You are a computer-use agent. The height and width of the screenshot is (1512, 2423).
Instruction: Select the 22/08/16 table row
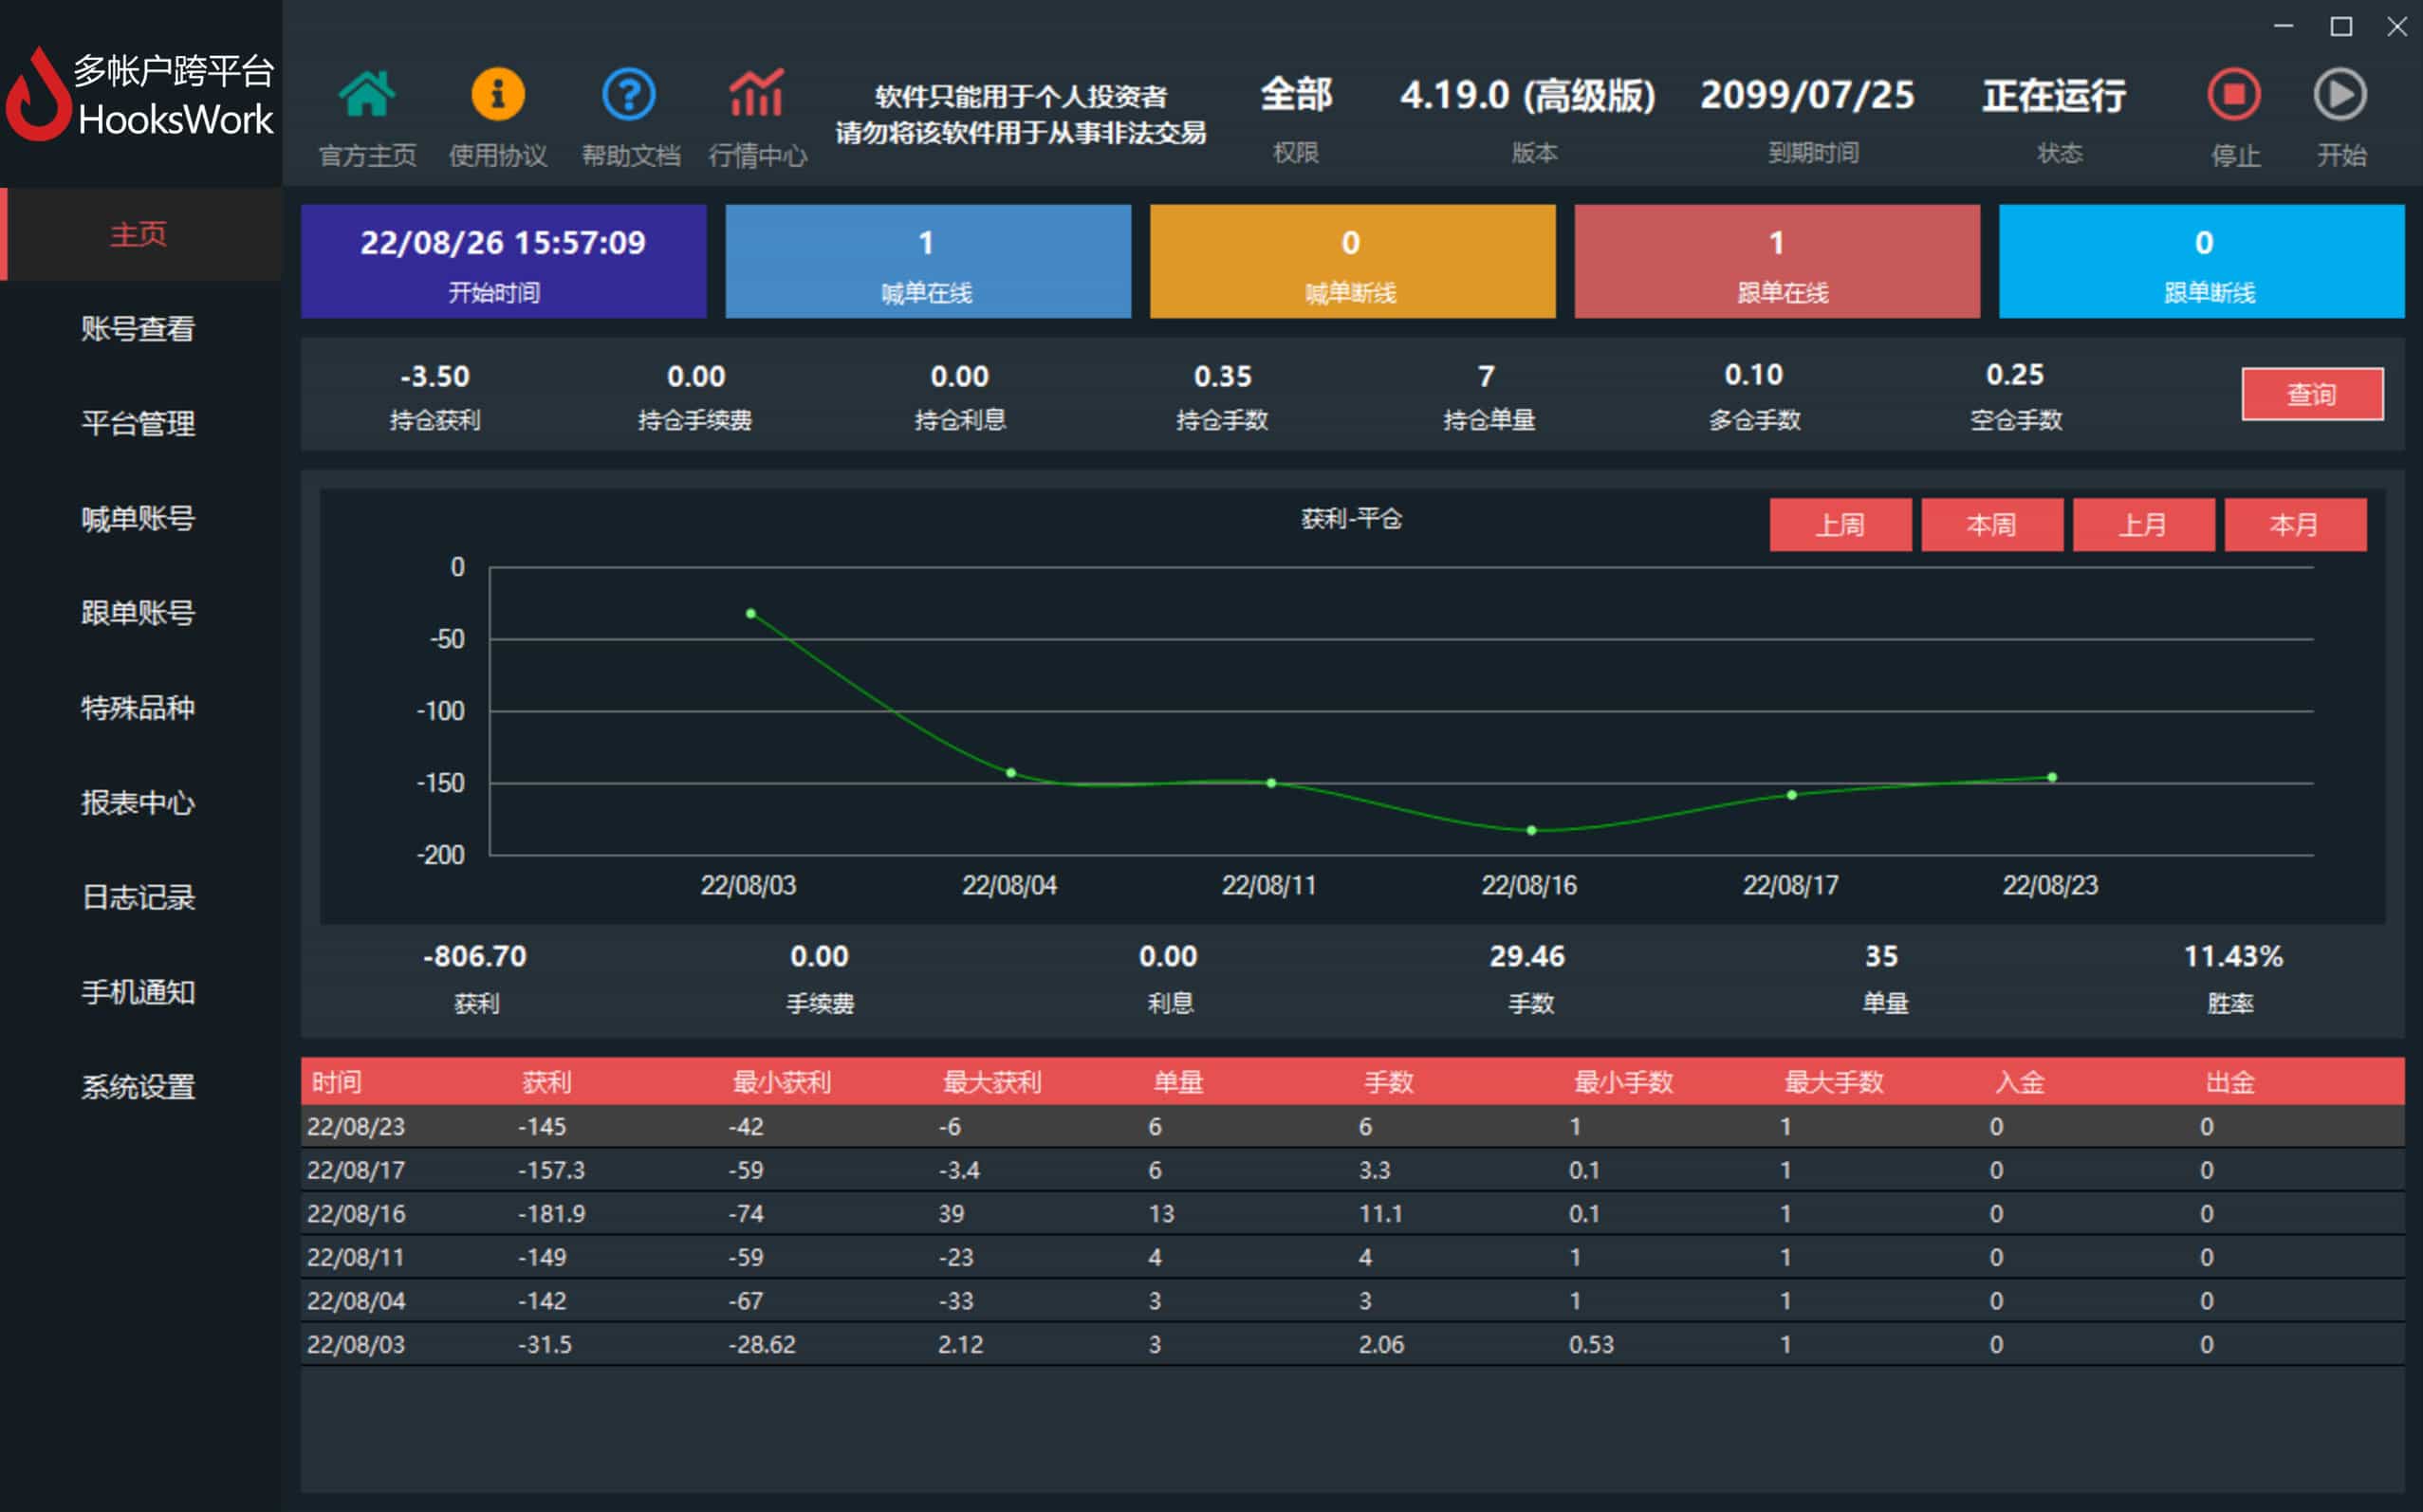(x=1352, y=1213)
